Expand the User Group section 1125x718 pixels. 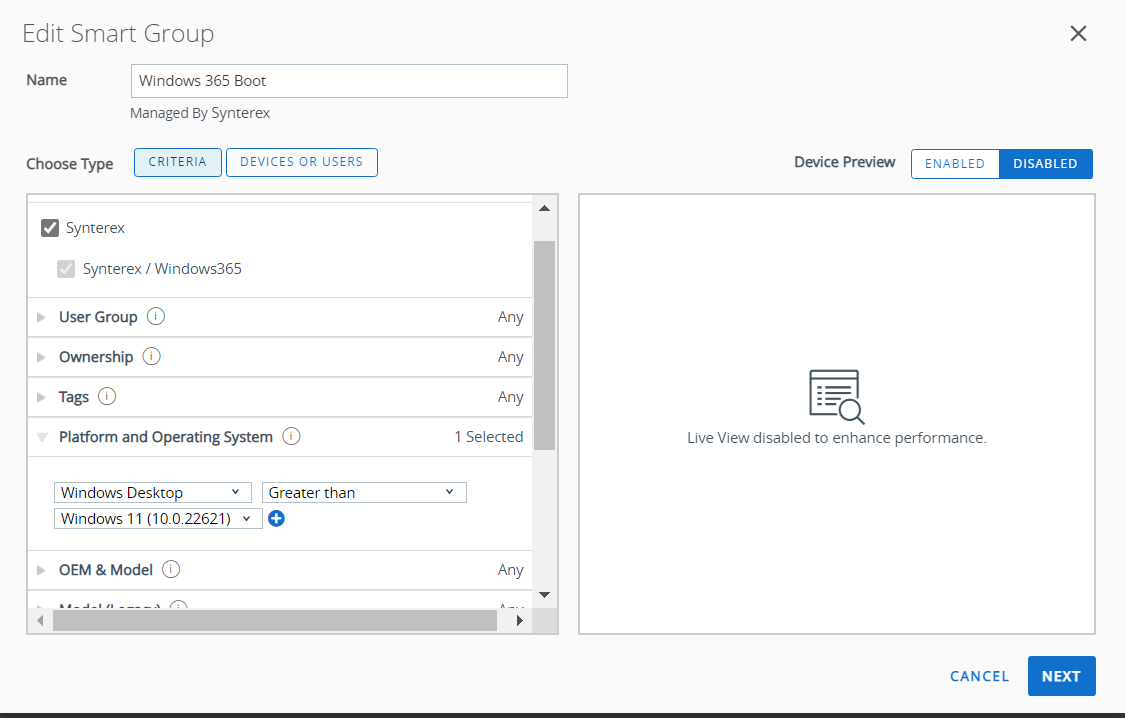tap(41, 317)
